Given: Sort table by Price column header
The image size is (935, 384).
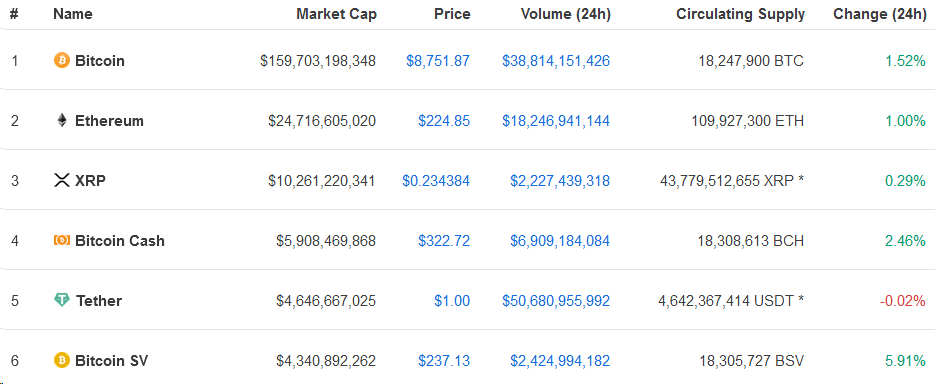Looking at the screenshot, I should [x=451, y=14].
